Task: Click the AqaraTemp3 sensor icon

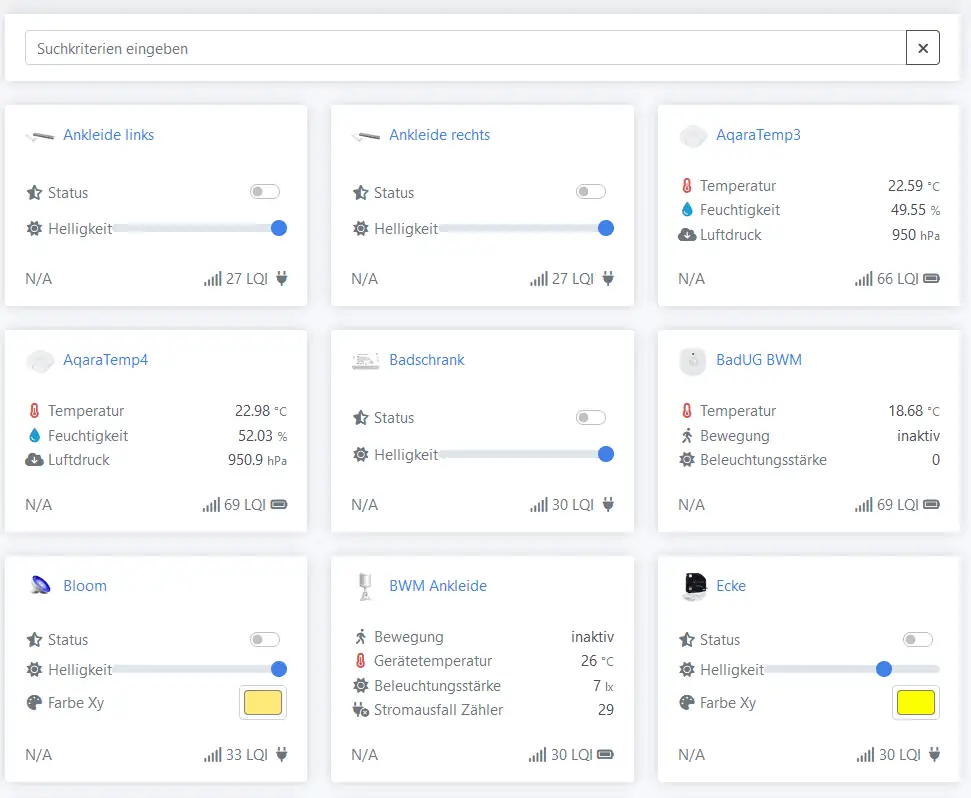Action: 693,136
